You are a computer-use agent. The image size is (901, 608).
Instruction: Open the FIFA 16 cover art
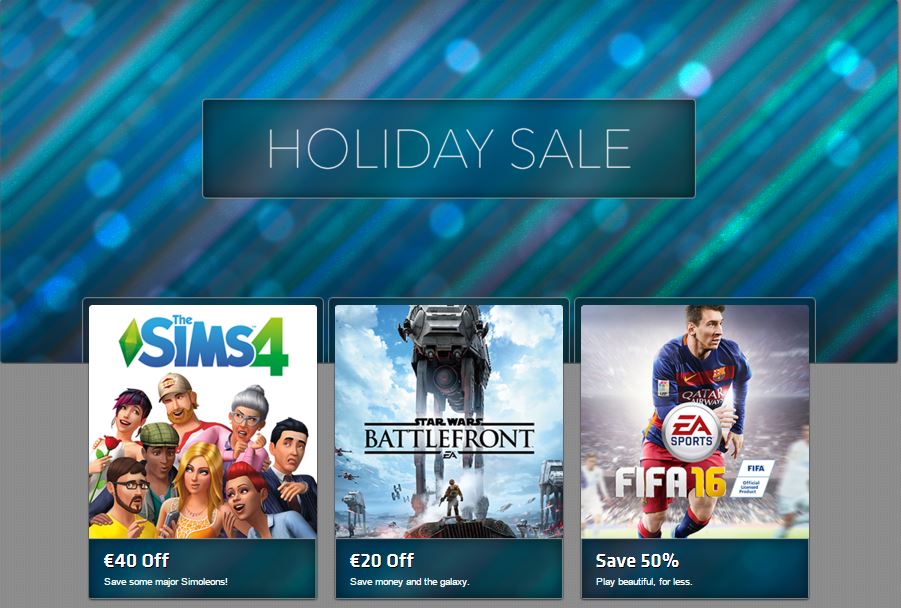coord(695,422)
